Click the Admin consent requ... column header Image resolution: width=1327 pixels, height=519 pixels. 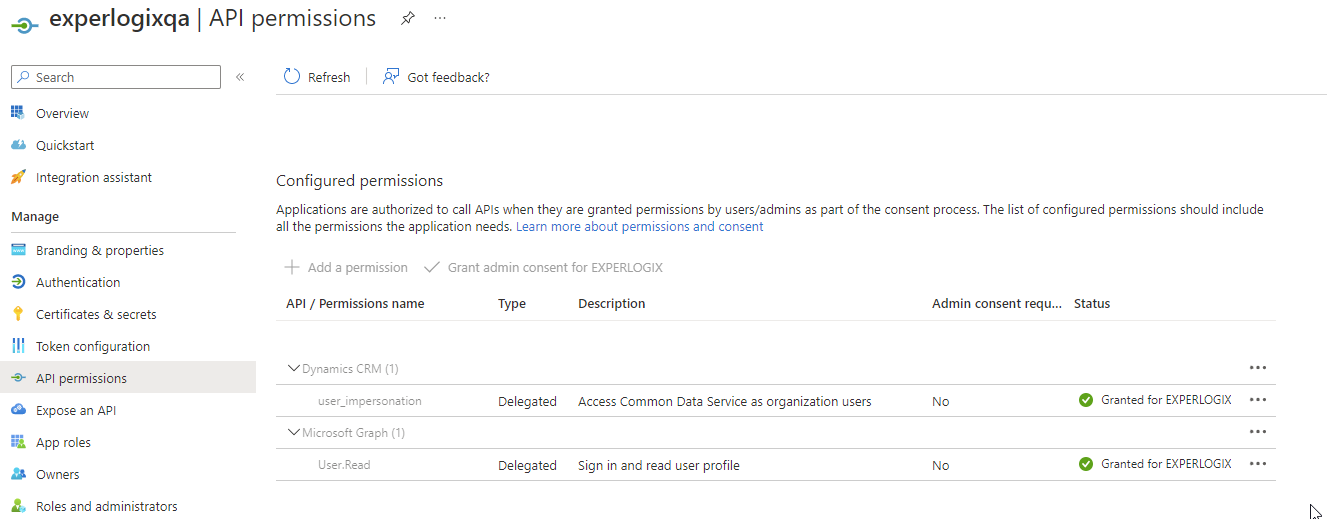click(997, 303)
